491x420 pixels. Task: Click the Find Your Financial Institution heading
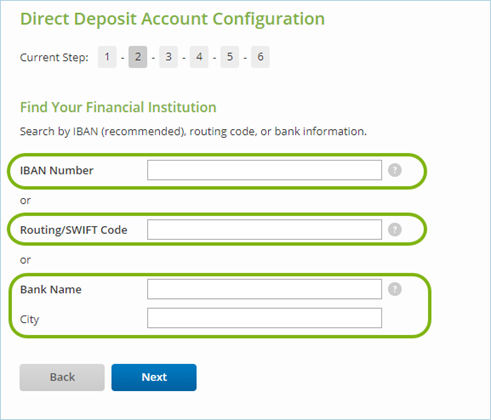[x=118, y=107]
